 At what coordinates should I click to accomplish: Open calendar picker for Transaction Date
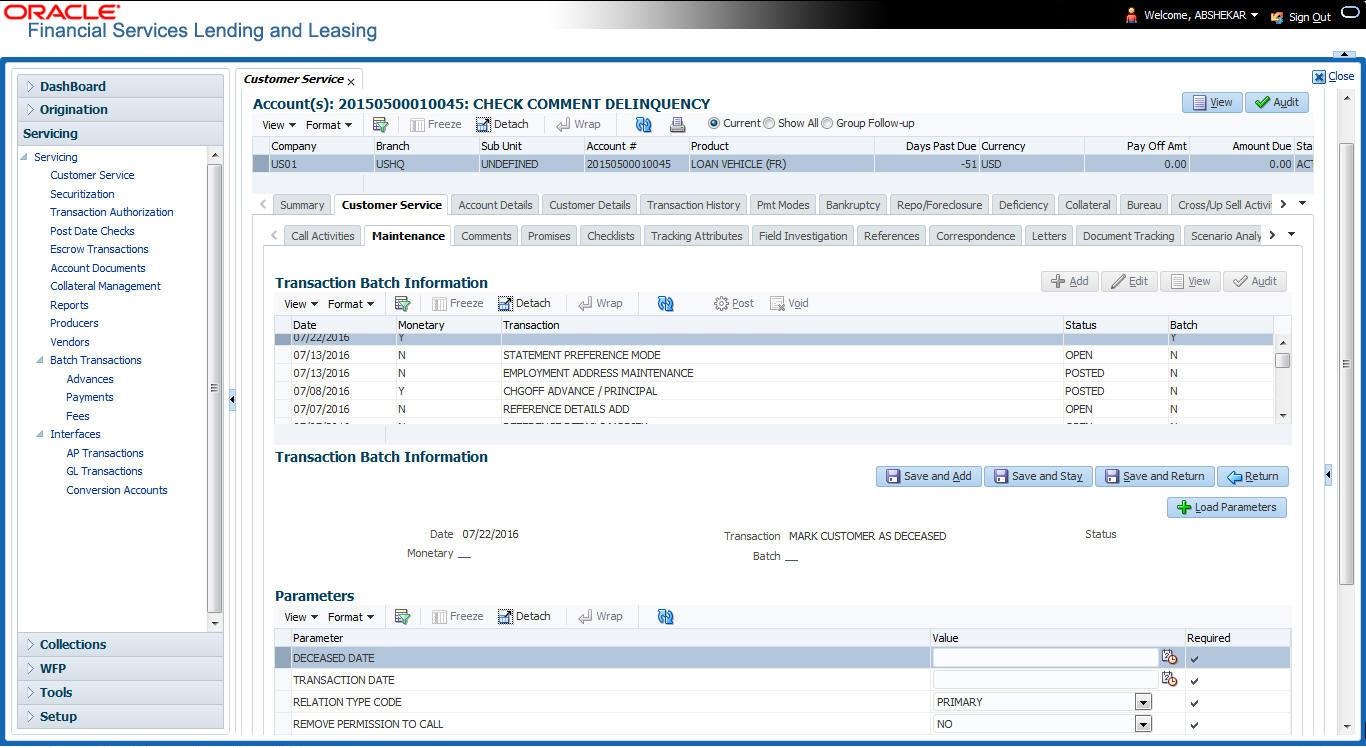tap(1169, 680)
